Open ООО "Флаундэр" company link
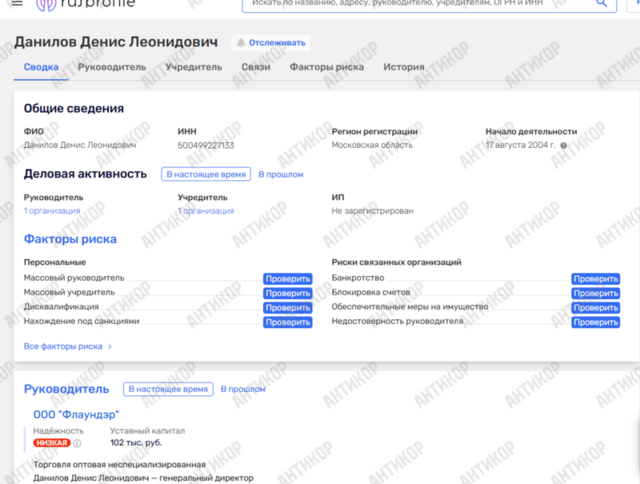The height and width of the screenshot is (484, 640). point(76,415)
